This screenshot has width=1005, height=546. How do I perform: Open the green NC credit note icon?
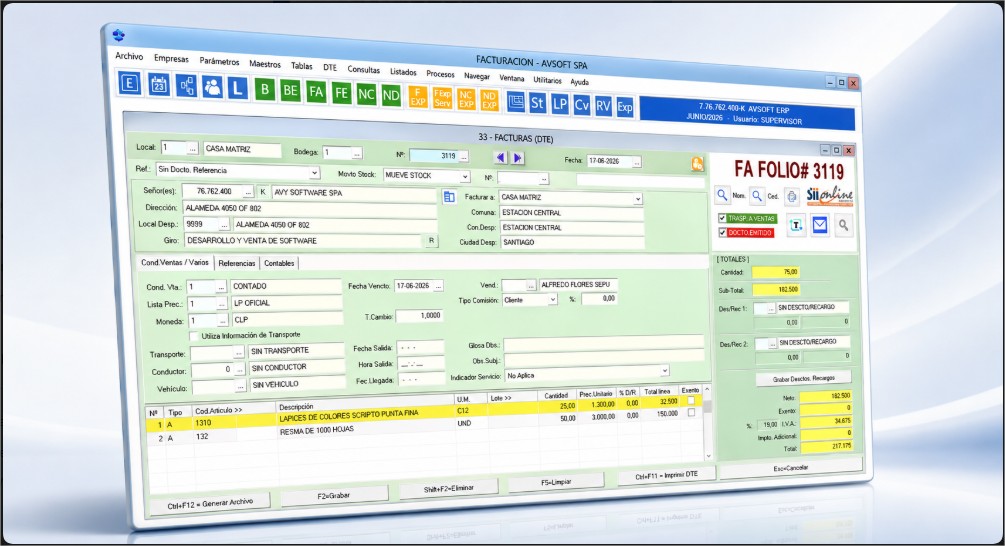[x=366, y=95]
